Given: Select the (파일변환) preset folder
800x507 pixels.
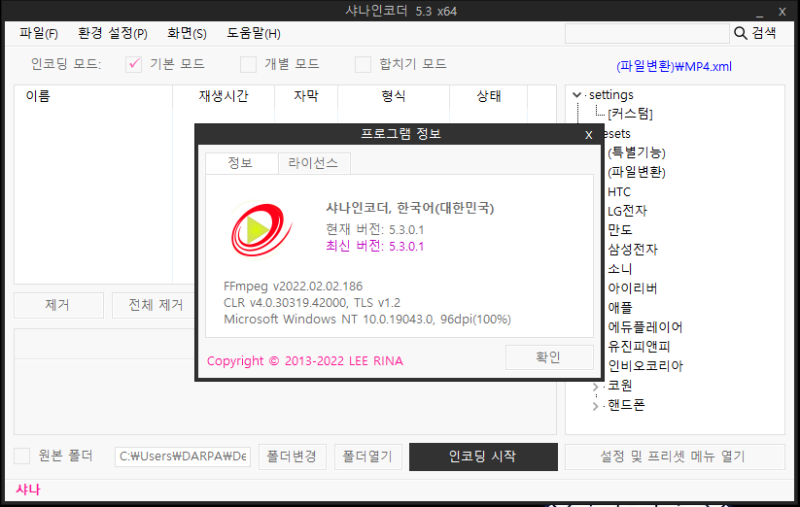Looking at the screenshot, I should (636, 172).
